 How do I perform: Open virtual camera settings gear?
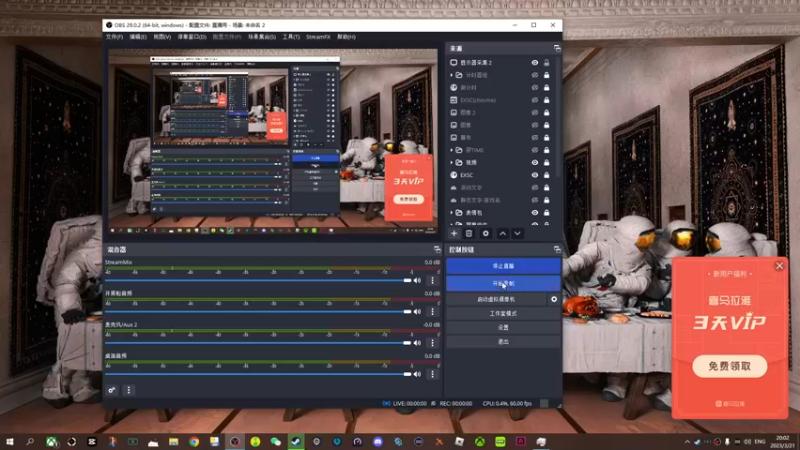(554, 299)
